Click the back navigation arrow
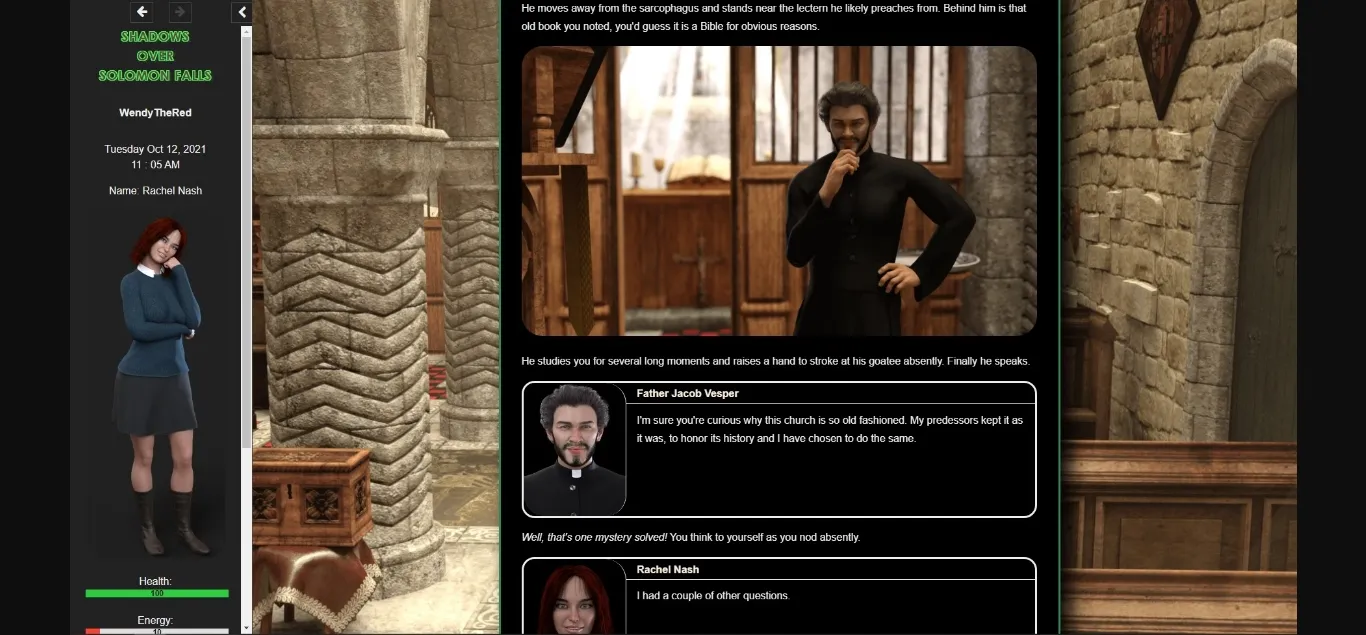 coord(141,12)
